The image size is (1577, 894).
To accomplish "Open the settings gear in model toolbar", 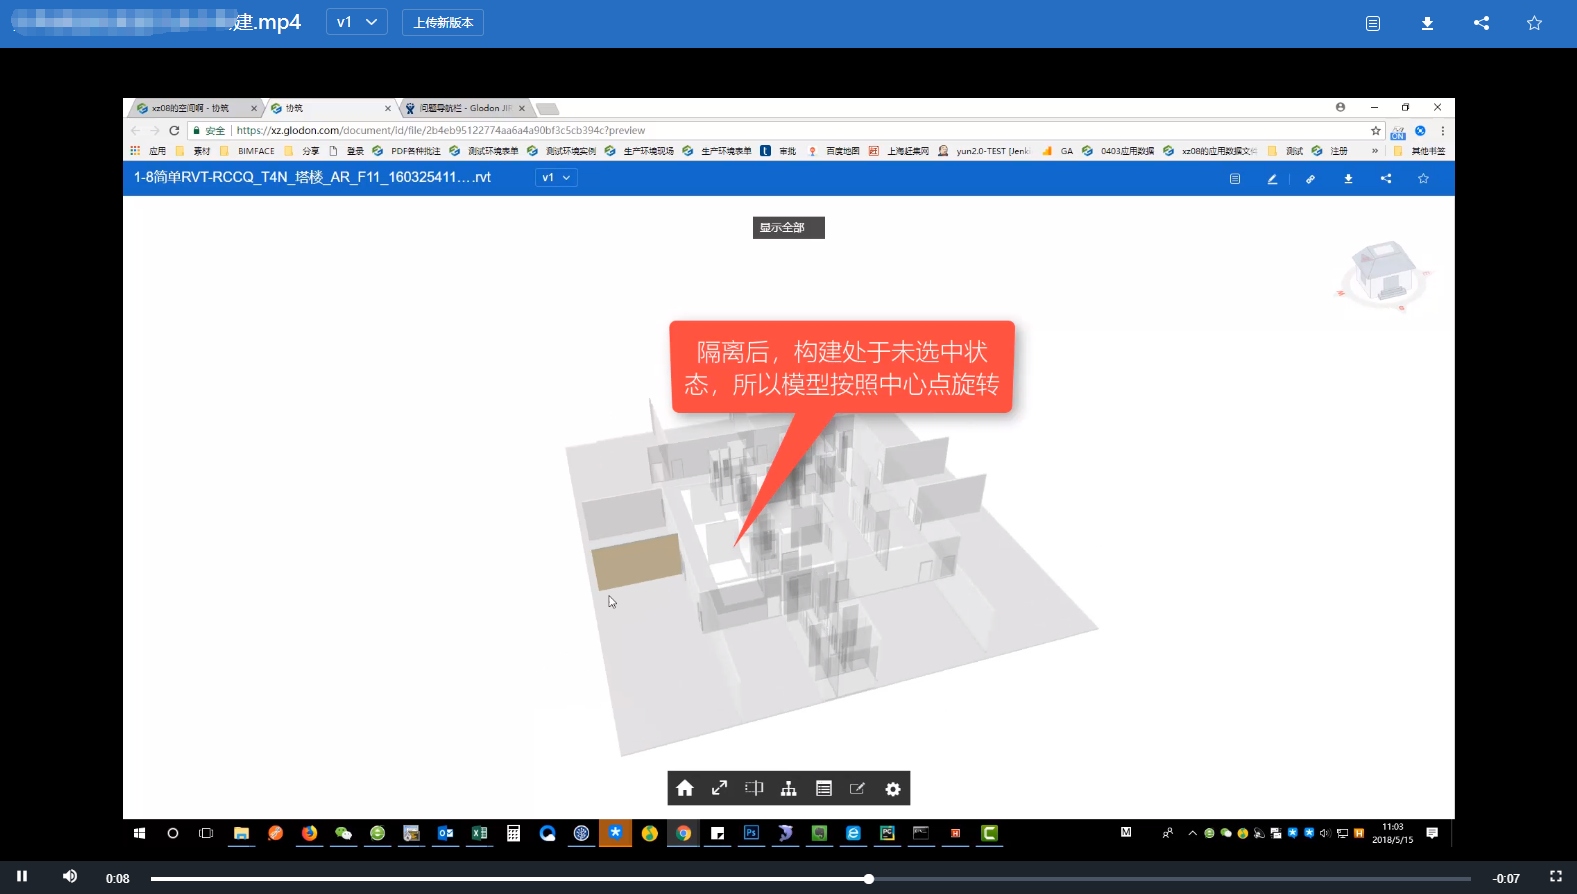I will 893,788.
